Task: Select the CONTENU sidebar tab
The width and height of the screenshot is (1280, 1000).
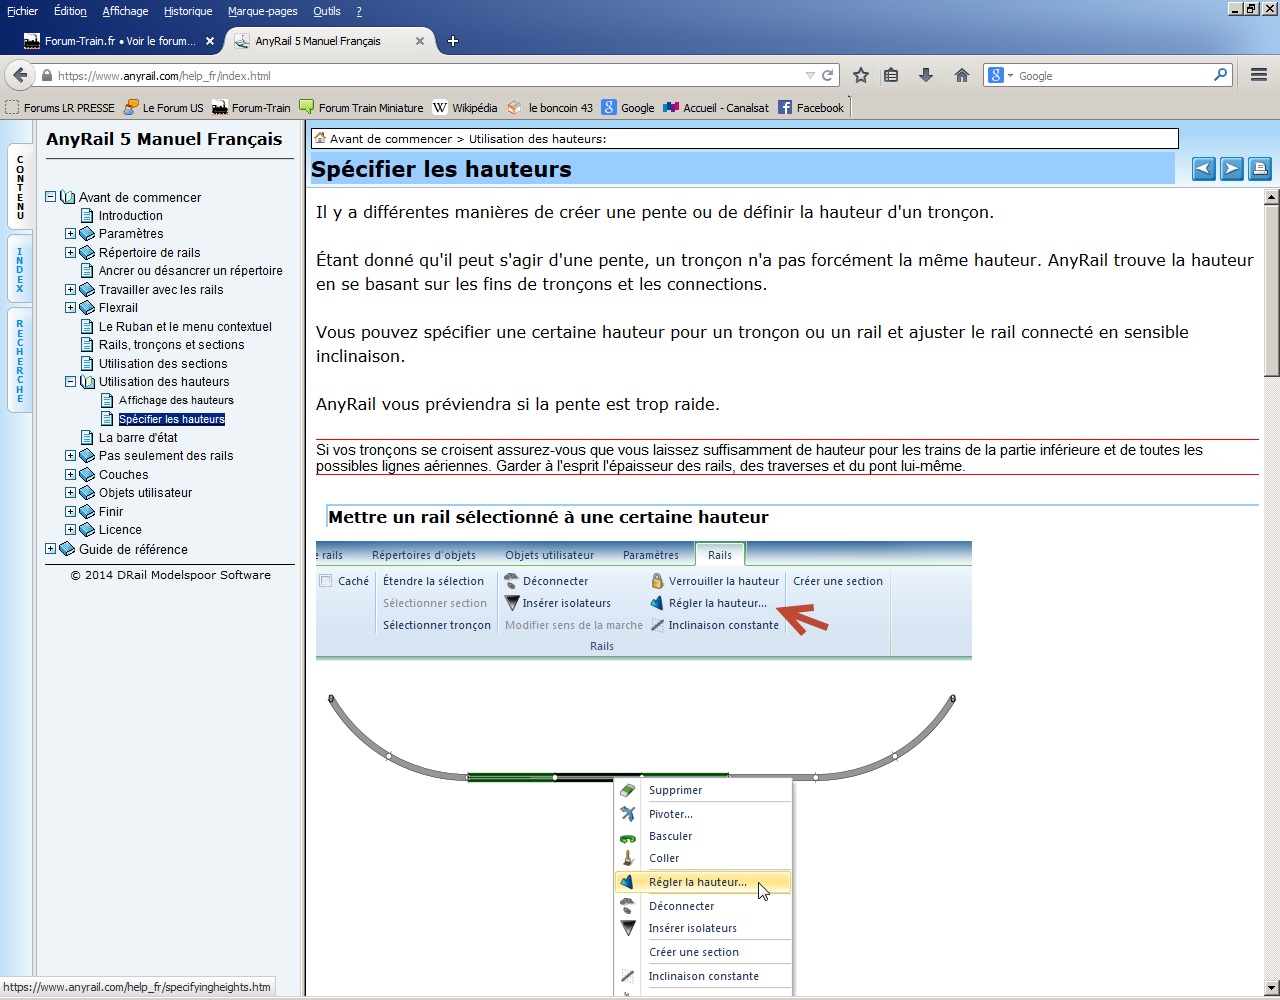Action: pyautogui.click(x=20, y=187)
